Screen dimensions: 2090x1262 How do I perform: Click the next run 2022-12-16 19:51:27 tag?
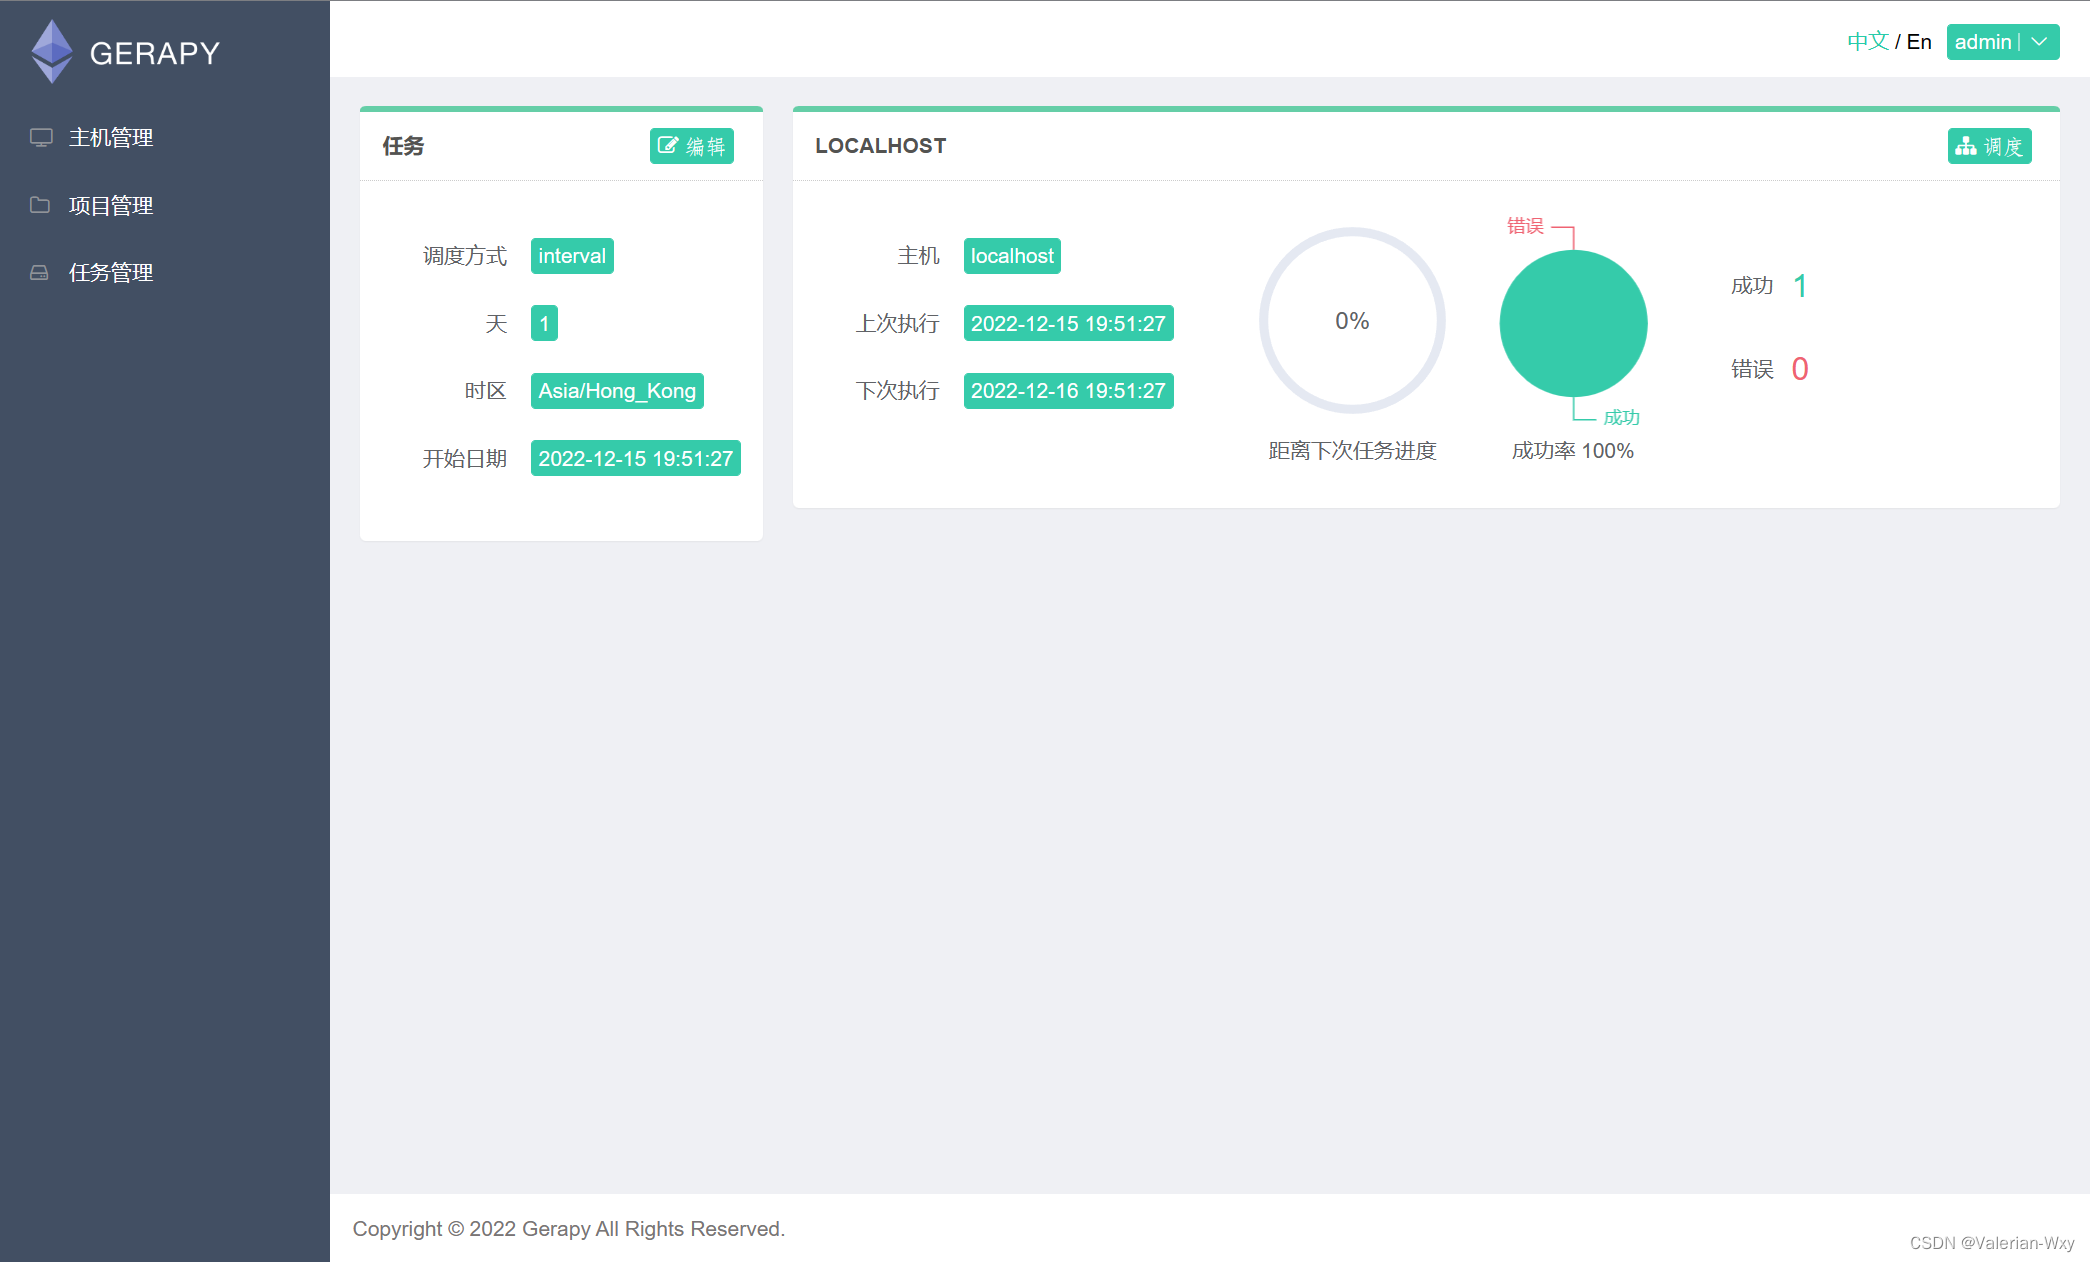pos(1068,391)
